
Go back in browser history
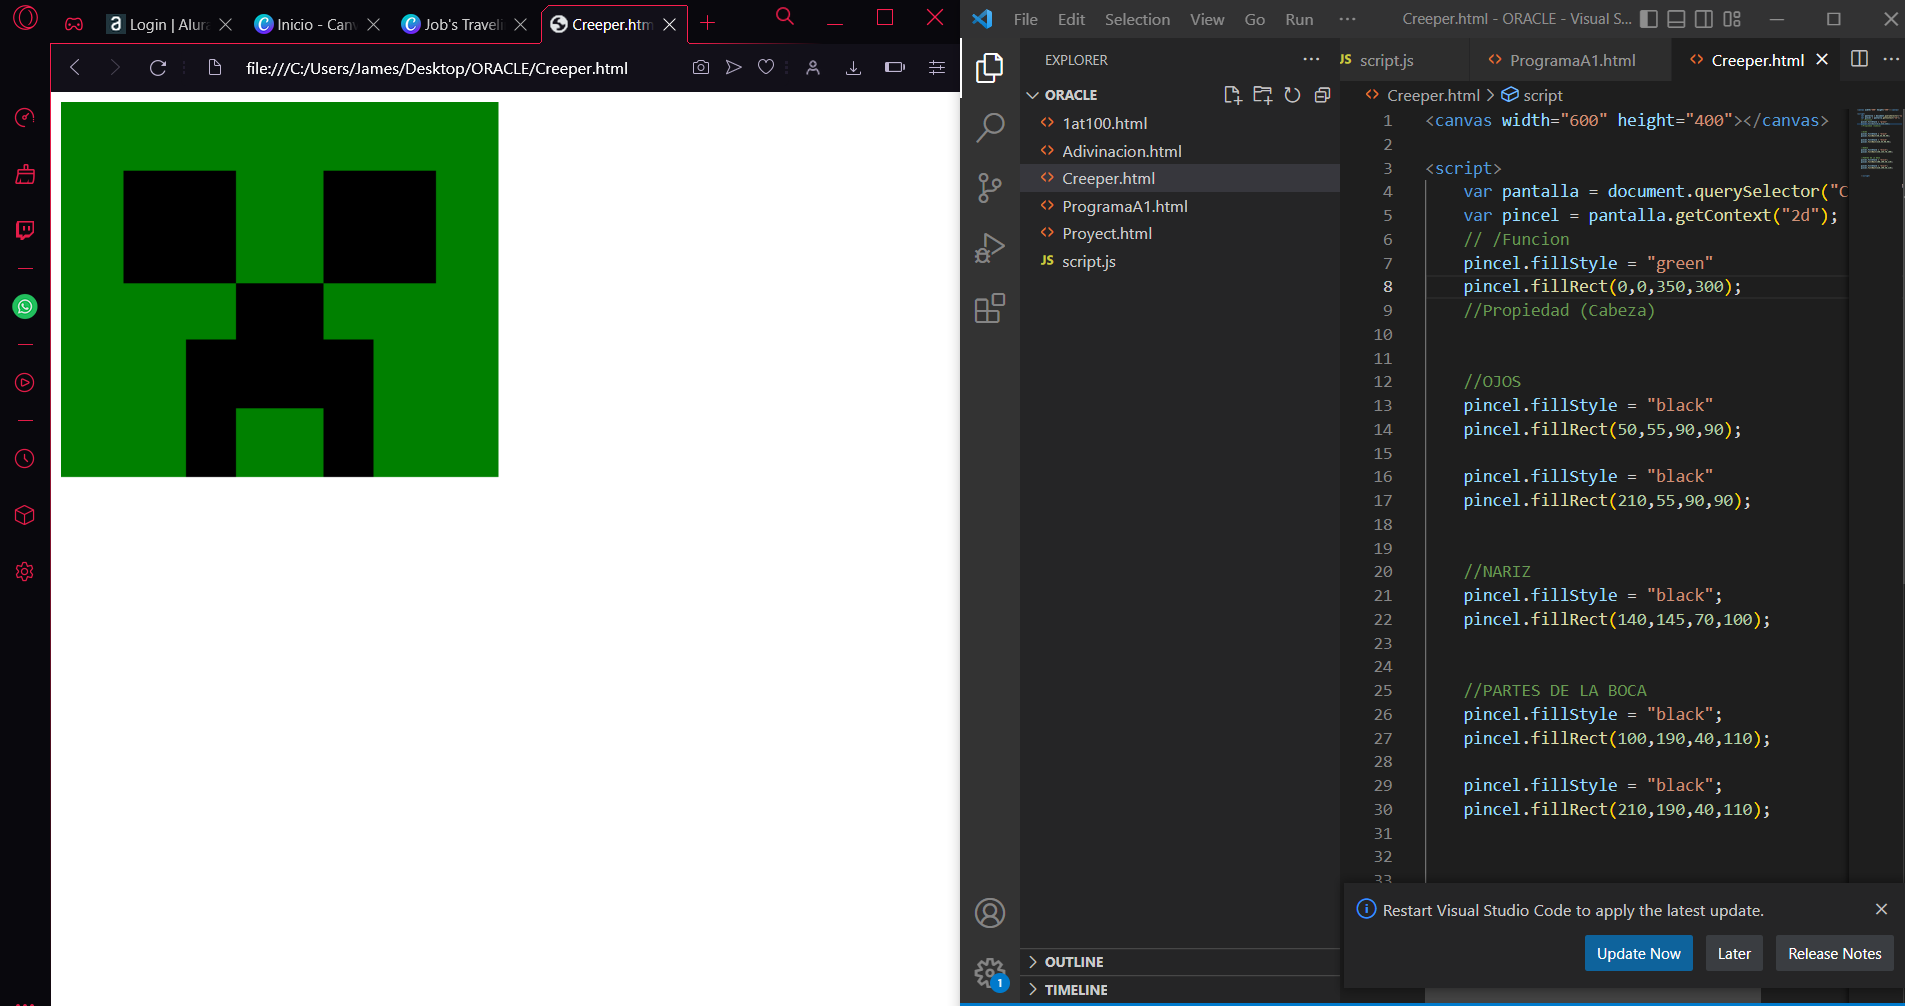74,68
